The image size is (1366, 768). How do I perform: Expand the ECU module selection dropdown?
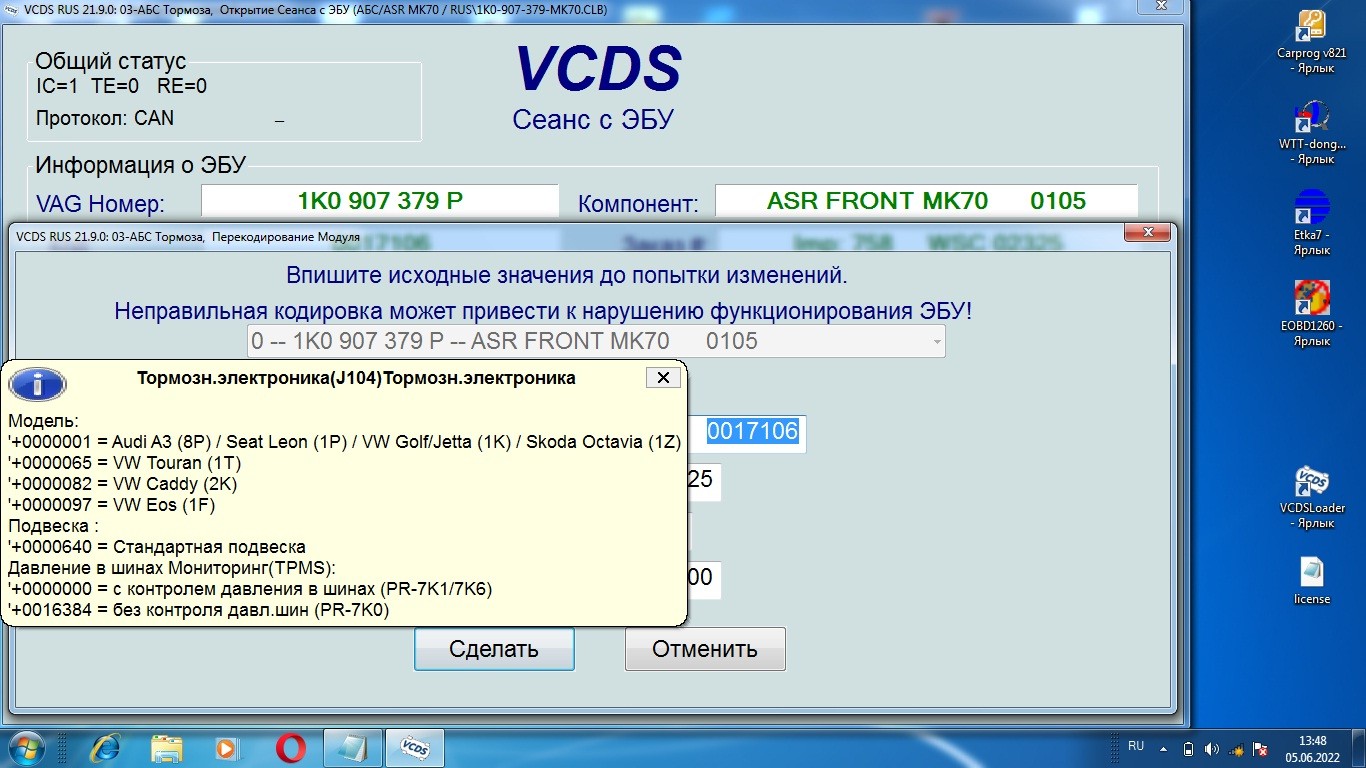coord(936,342)
